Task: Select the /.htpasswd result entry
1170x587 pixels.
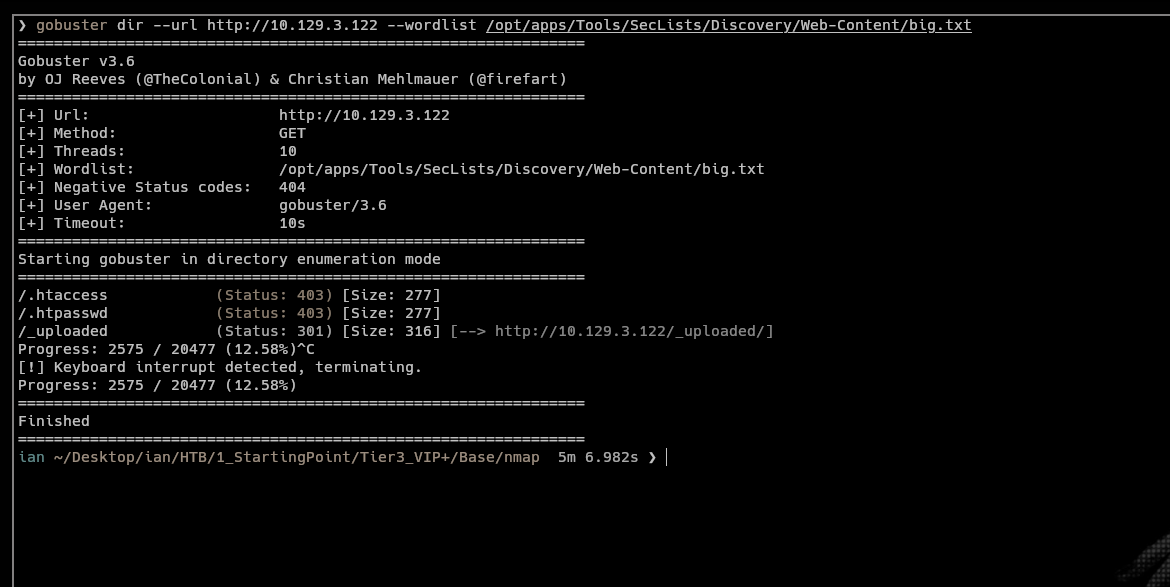Action: tap(62, 313)
